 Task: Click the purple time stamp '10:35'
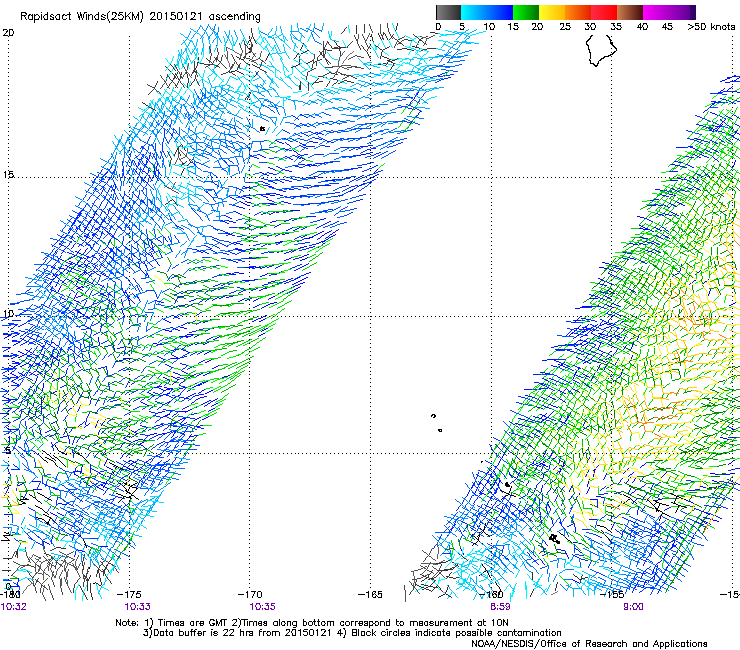[262, 607]
